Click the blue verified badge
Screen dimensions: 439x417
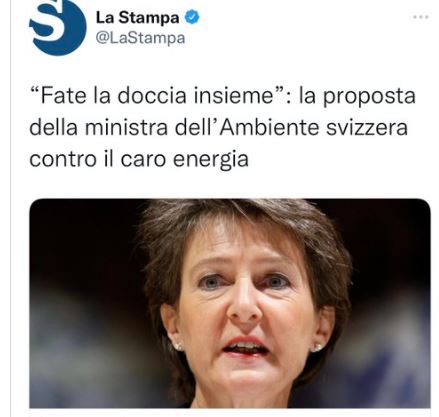[x=192, y=17]
